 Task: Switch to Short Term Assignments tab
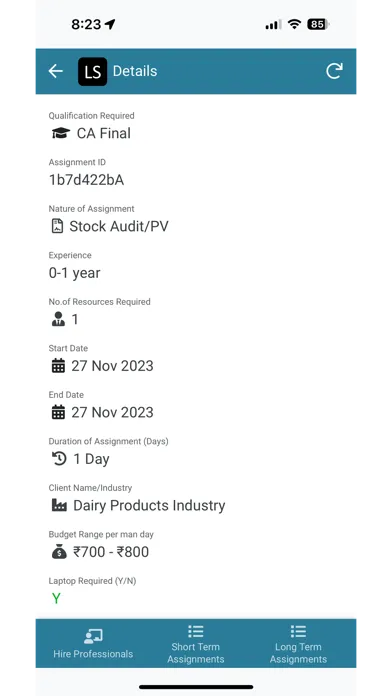pos(195,644)
